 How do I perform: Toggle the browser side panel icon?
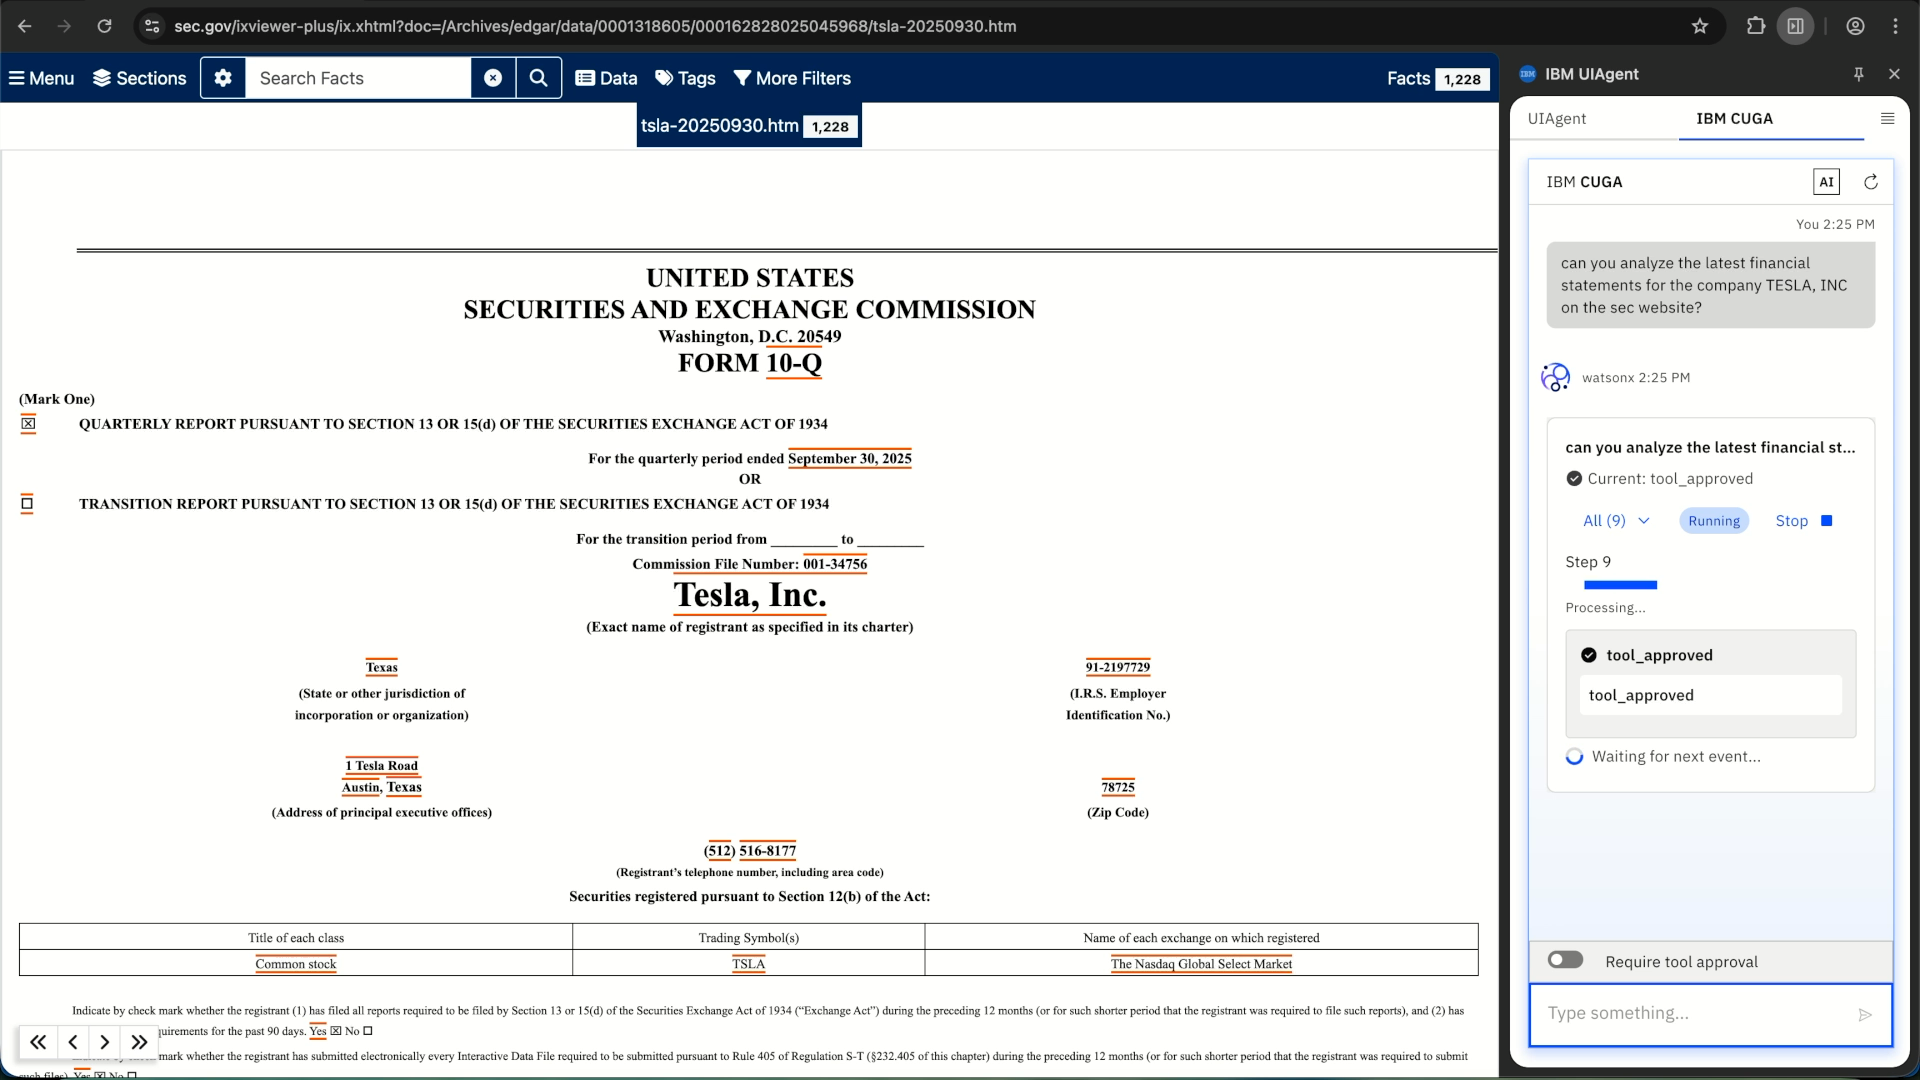(x=1796, y=26)
